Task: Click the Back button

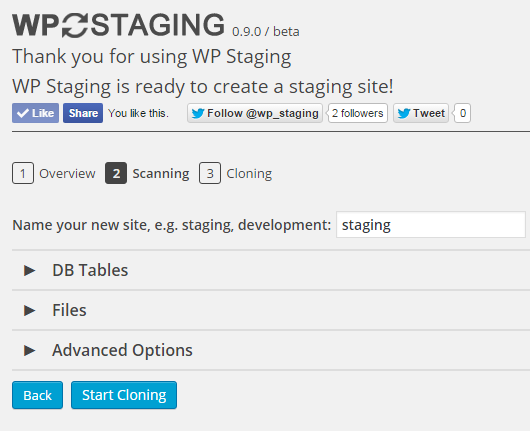Action: [x=38, y=395]
